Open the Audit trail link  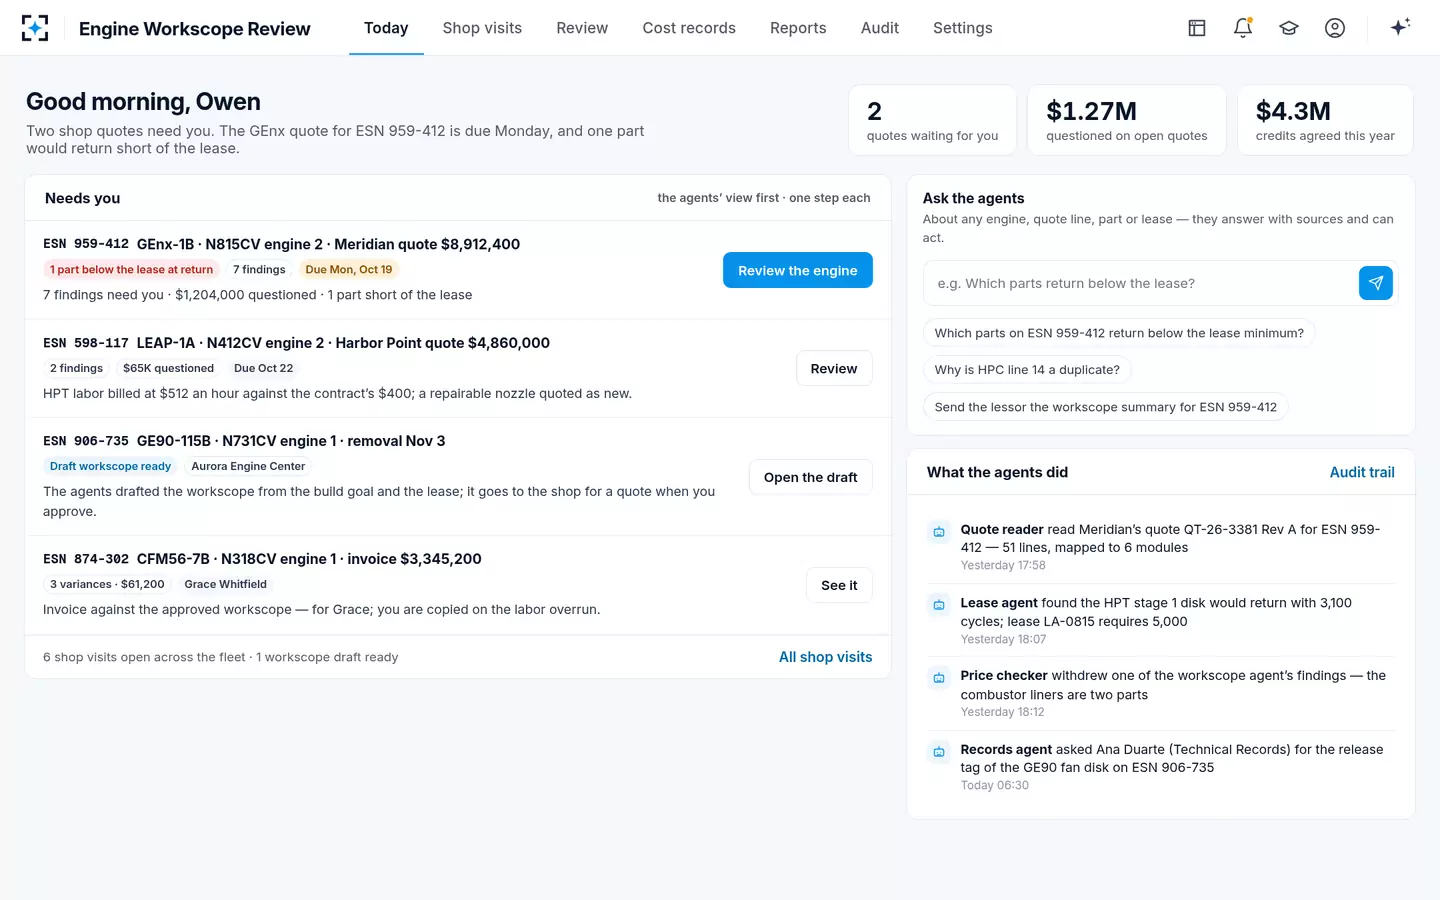(1362, 472)
